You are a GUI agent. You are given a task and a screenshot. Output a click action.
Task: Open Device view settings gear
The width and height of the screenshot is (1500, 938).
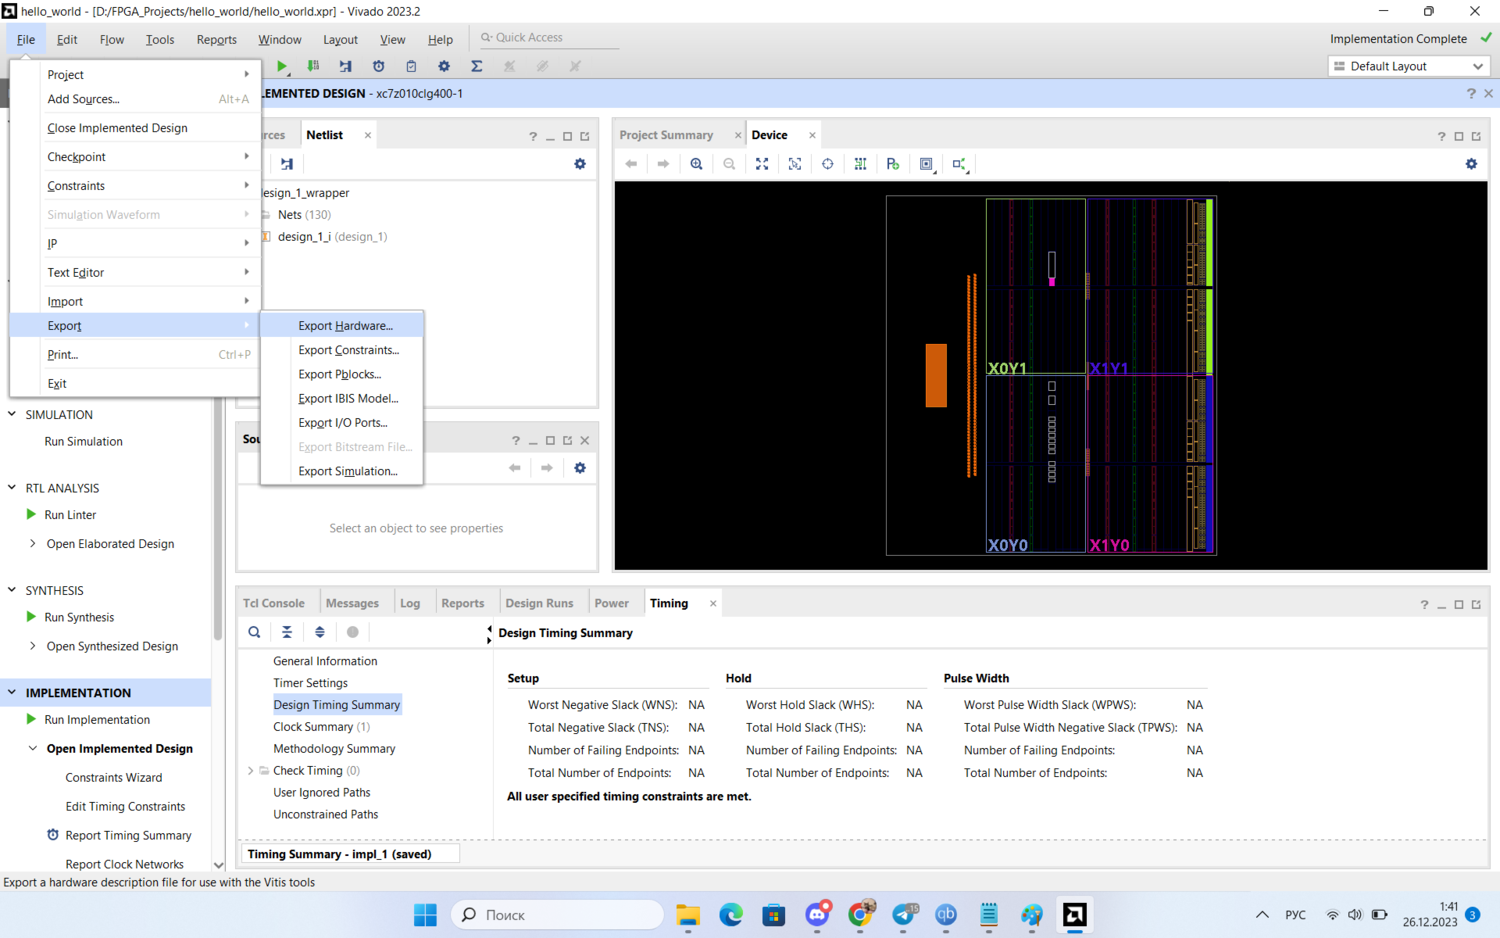pyautogui.click(x=1471, y=164)
